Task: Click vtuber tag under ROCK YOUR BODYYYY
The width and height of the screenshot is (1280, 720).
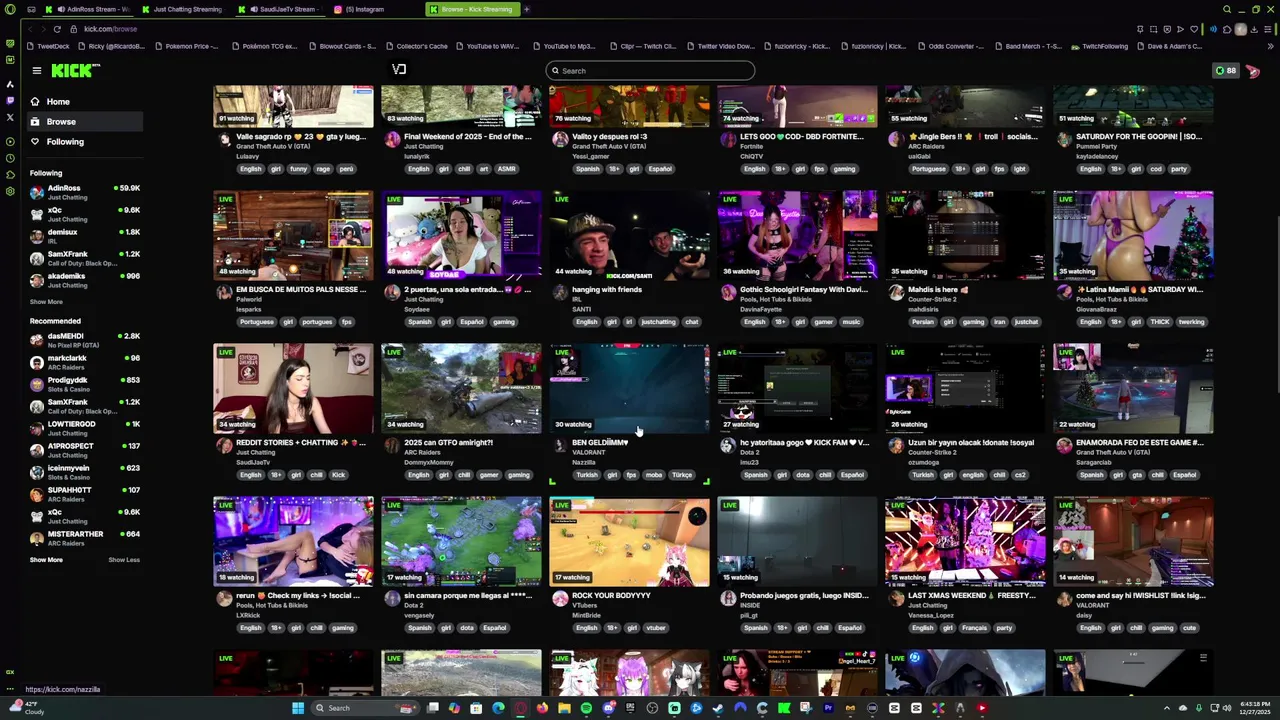Action: pos(656,628)
